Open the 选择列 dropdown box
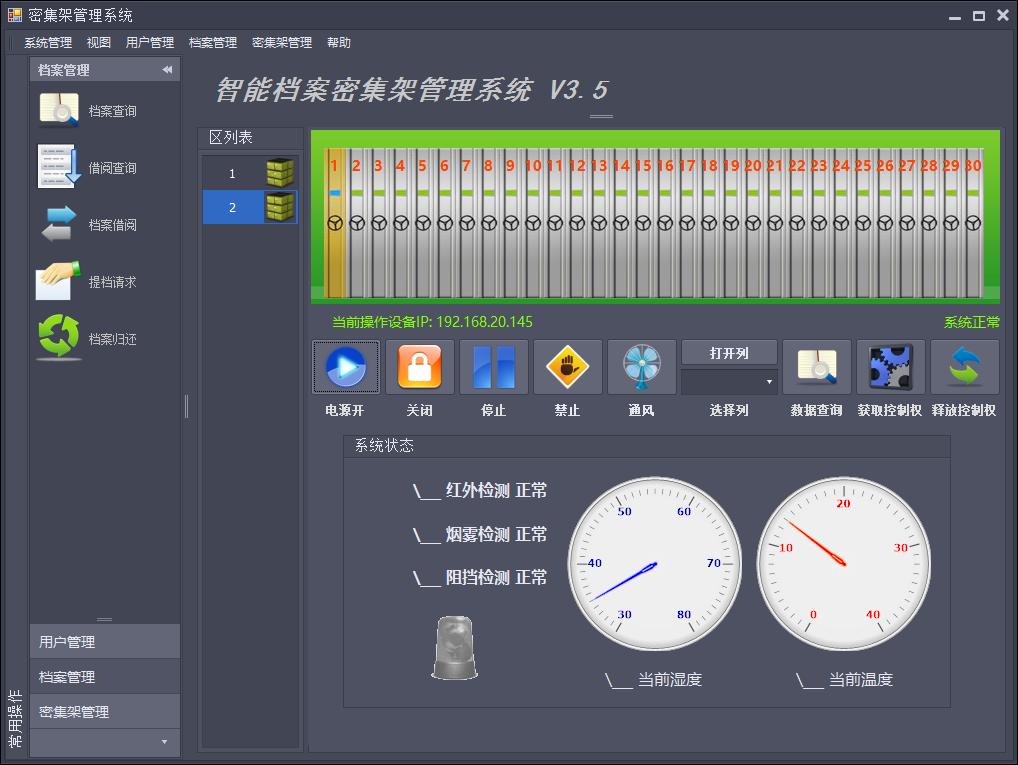The width and height of the screenshot is (1018, 765). (x=729, y=381)
